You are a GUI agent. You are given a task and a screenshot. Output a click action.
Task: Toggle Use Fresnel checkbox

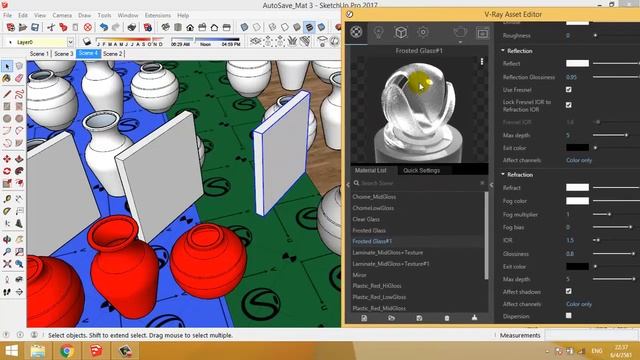click(569, 89)
